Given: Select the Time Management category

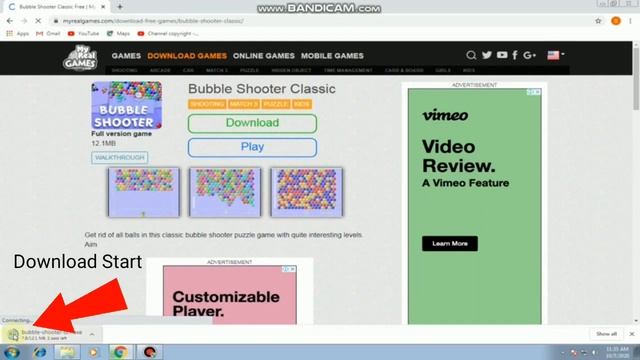Looking at the screenshot, I should (348, 71).
